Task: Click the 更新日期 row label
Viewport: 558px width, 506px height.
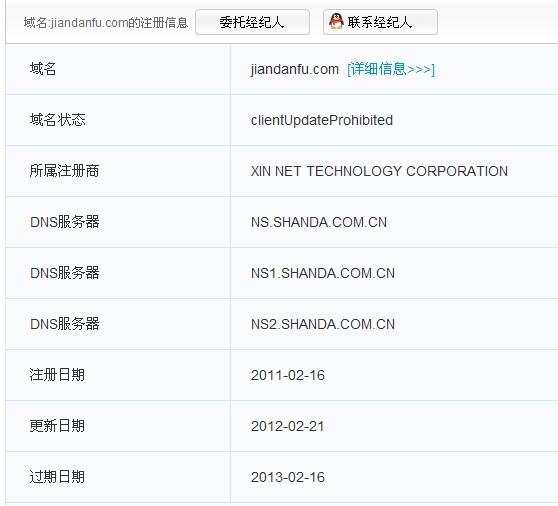Action: coord(57,426)
